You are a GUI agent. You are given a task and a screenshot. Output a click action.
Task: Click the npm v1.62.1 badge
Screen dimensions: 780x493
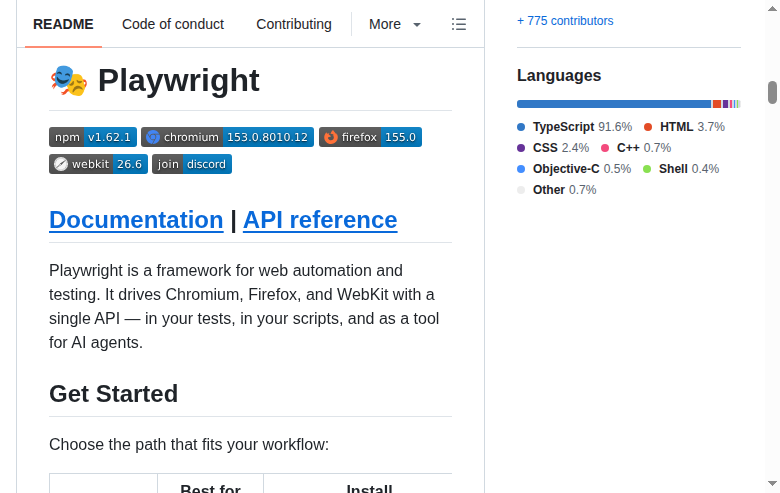click(93, 137)
